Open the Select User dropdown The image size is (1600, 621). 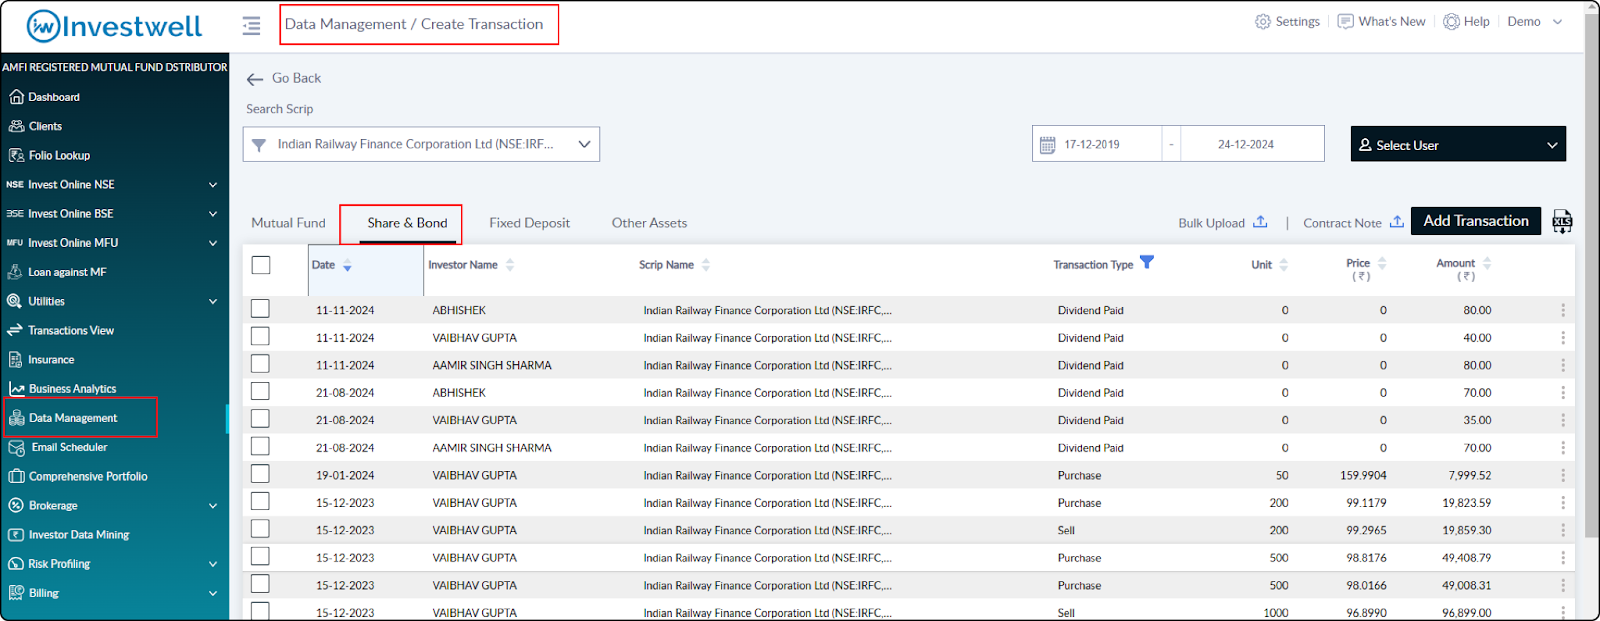(x=1458, y=144)
